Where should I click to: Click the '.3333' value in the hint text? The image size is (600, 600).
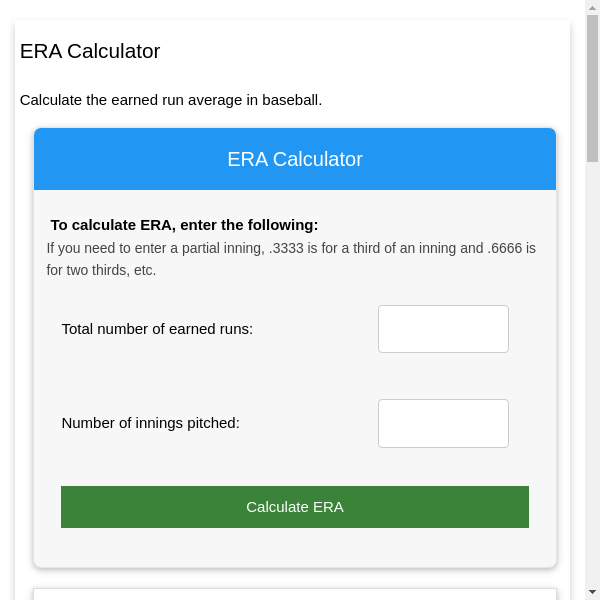(x=288, y=248)
